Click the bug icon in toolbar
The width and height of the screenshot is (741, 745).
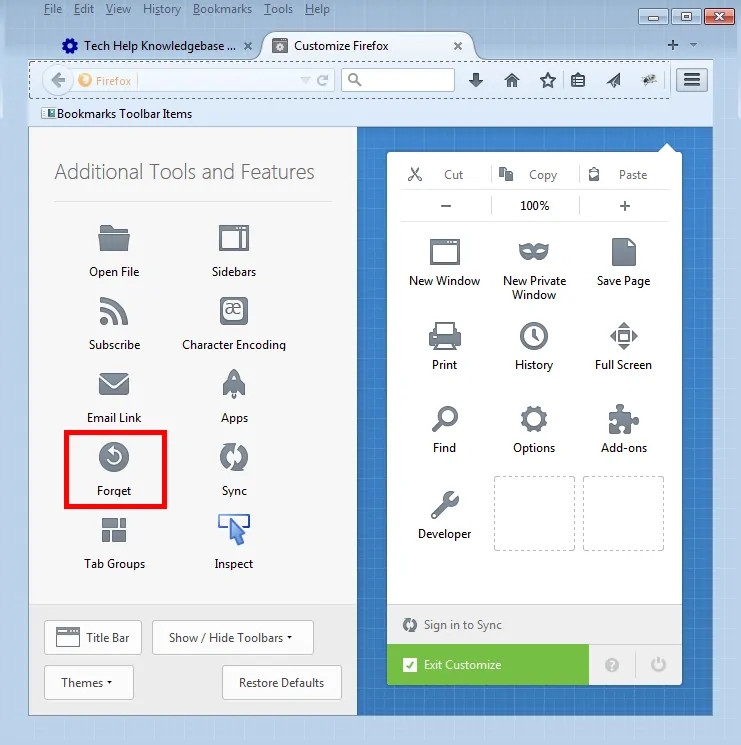[x=649, y=80]
